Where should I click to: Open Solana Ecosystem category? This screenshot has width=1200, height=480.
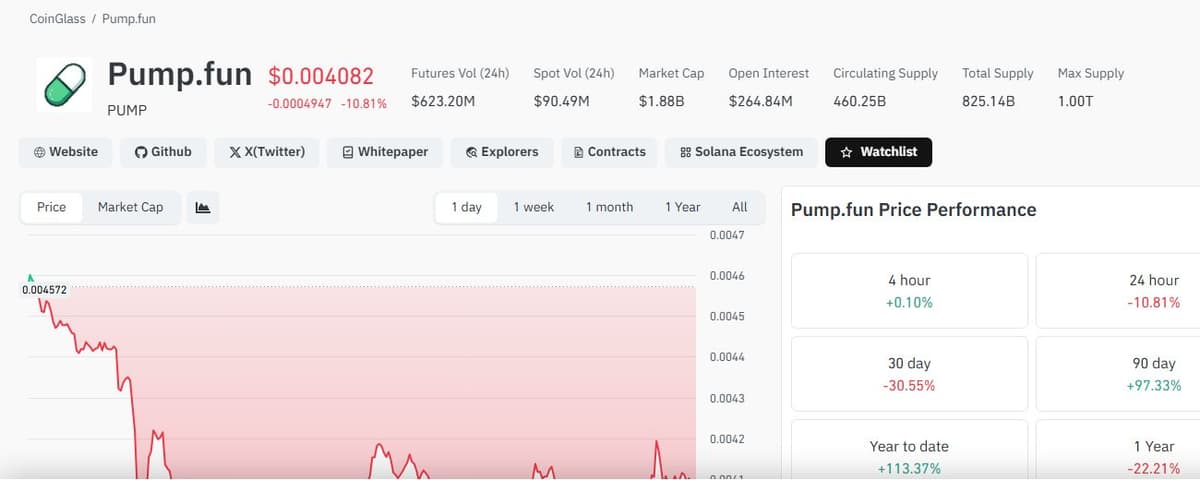click(741, 152)
